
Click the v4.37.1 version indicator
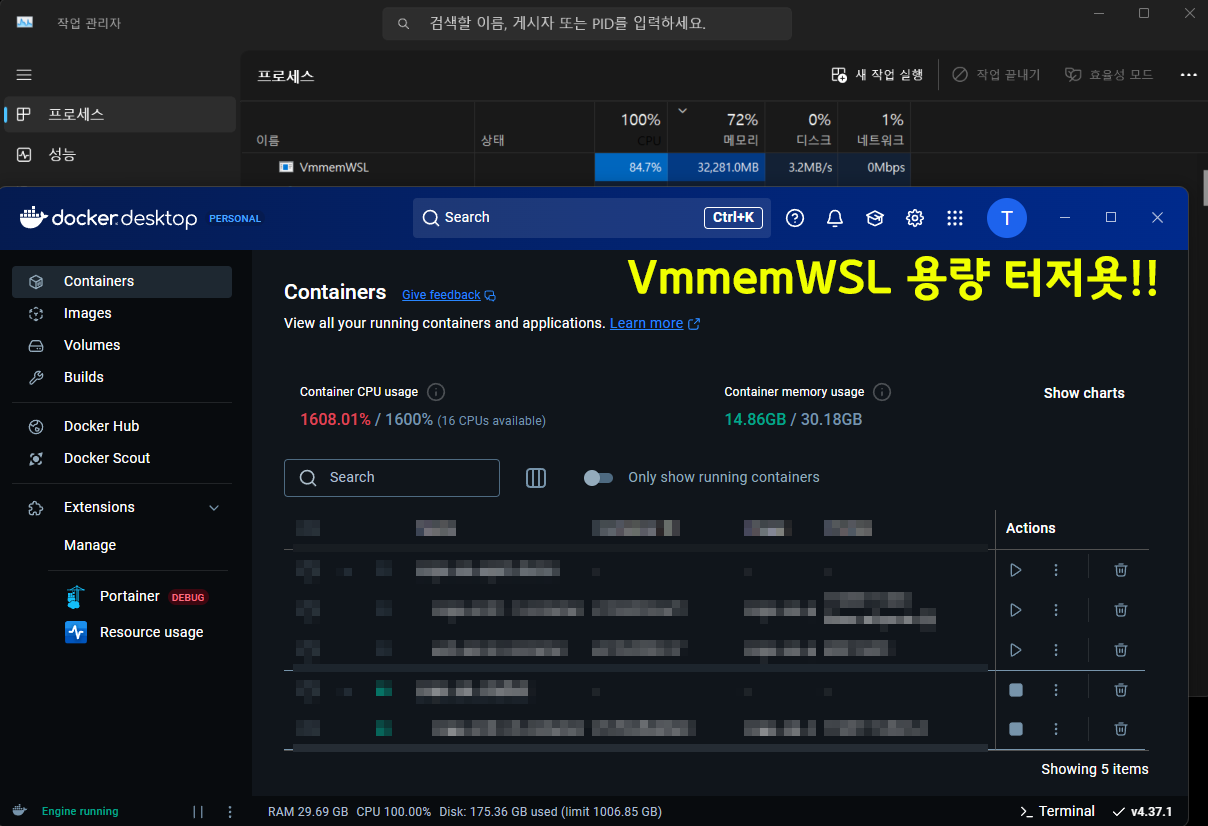tap(1143, 812)
